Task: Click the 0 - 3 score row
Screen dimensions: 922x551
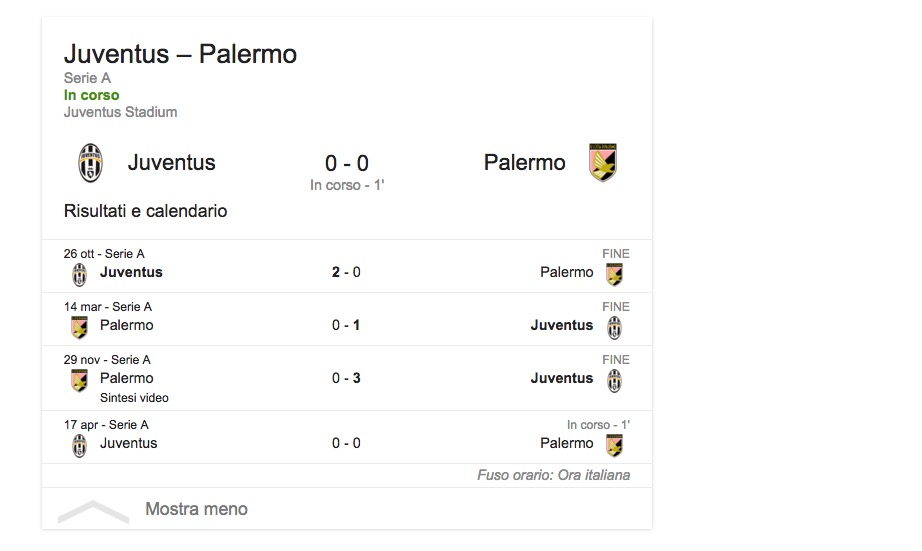Action: pyautogui.click(x=346, y=378)
